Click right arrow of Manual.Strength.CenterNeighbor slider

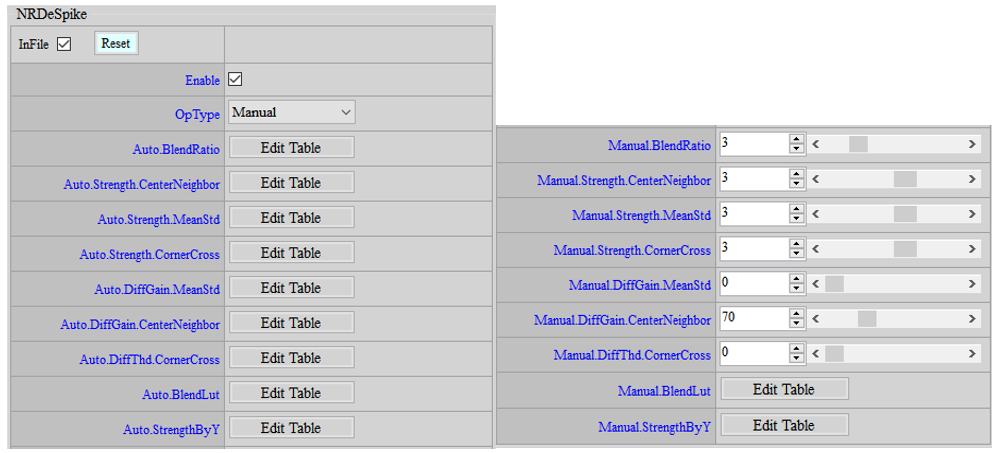click(972, 179)
